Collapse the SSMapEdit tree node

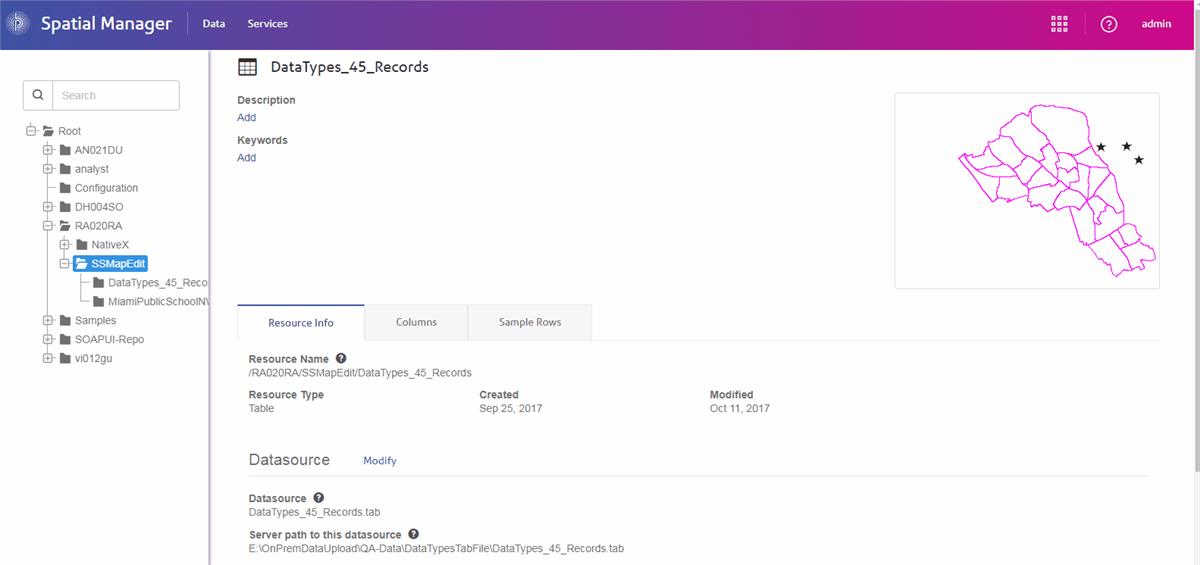click(65, 264)
